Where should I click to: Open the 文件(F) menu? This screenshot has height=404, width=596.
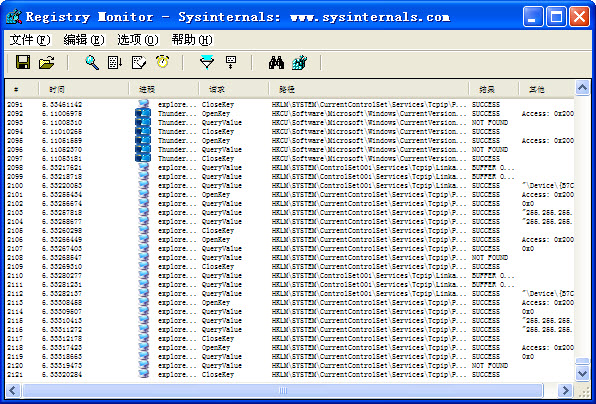pyautogui.click(x=30, y=40)
